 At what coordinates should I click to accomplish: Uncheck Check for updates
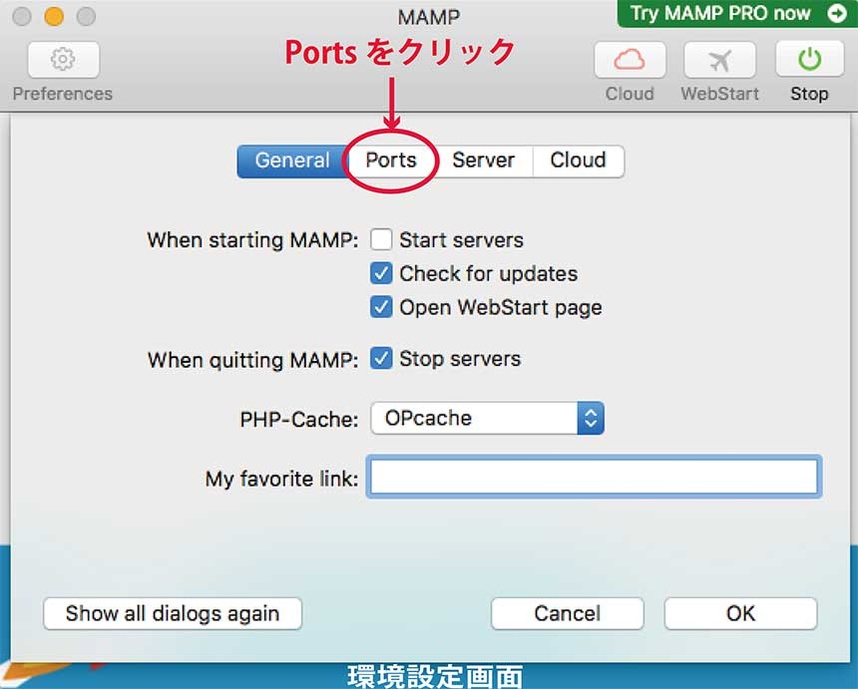[381, 273]
